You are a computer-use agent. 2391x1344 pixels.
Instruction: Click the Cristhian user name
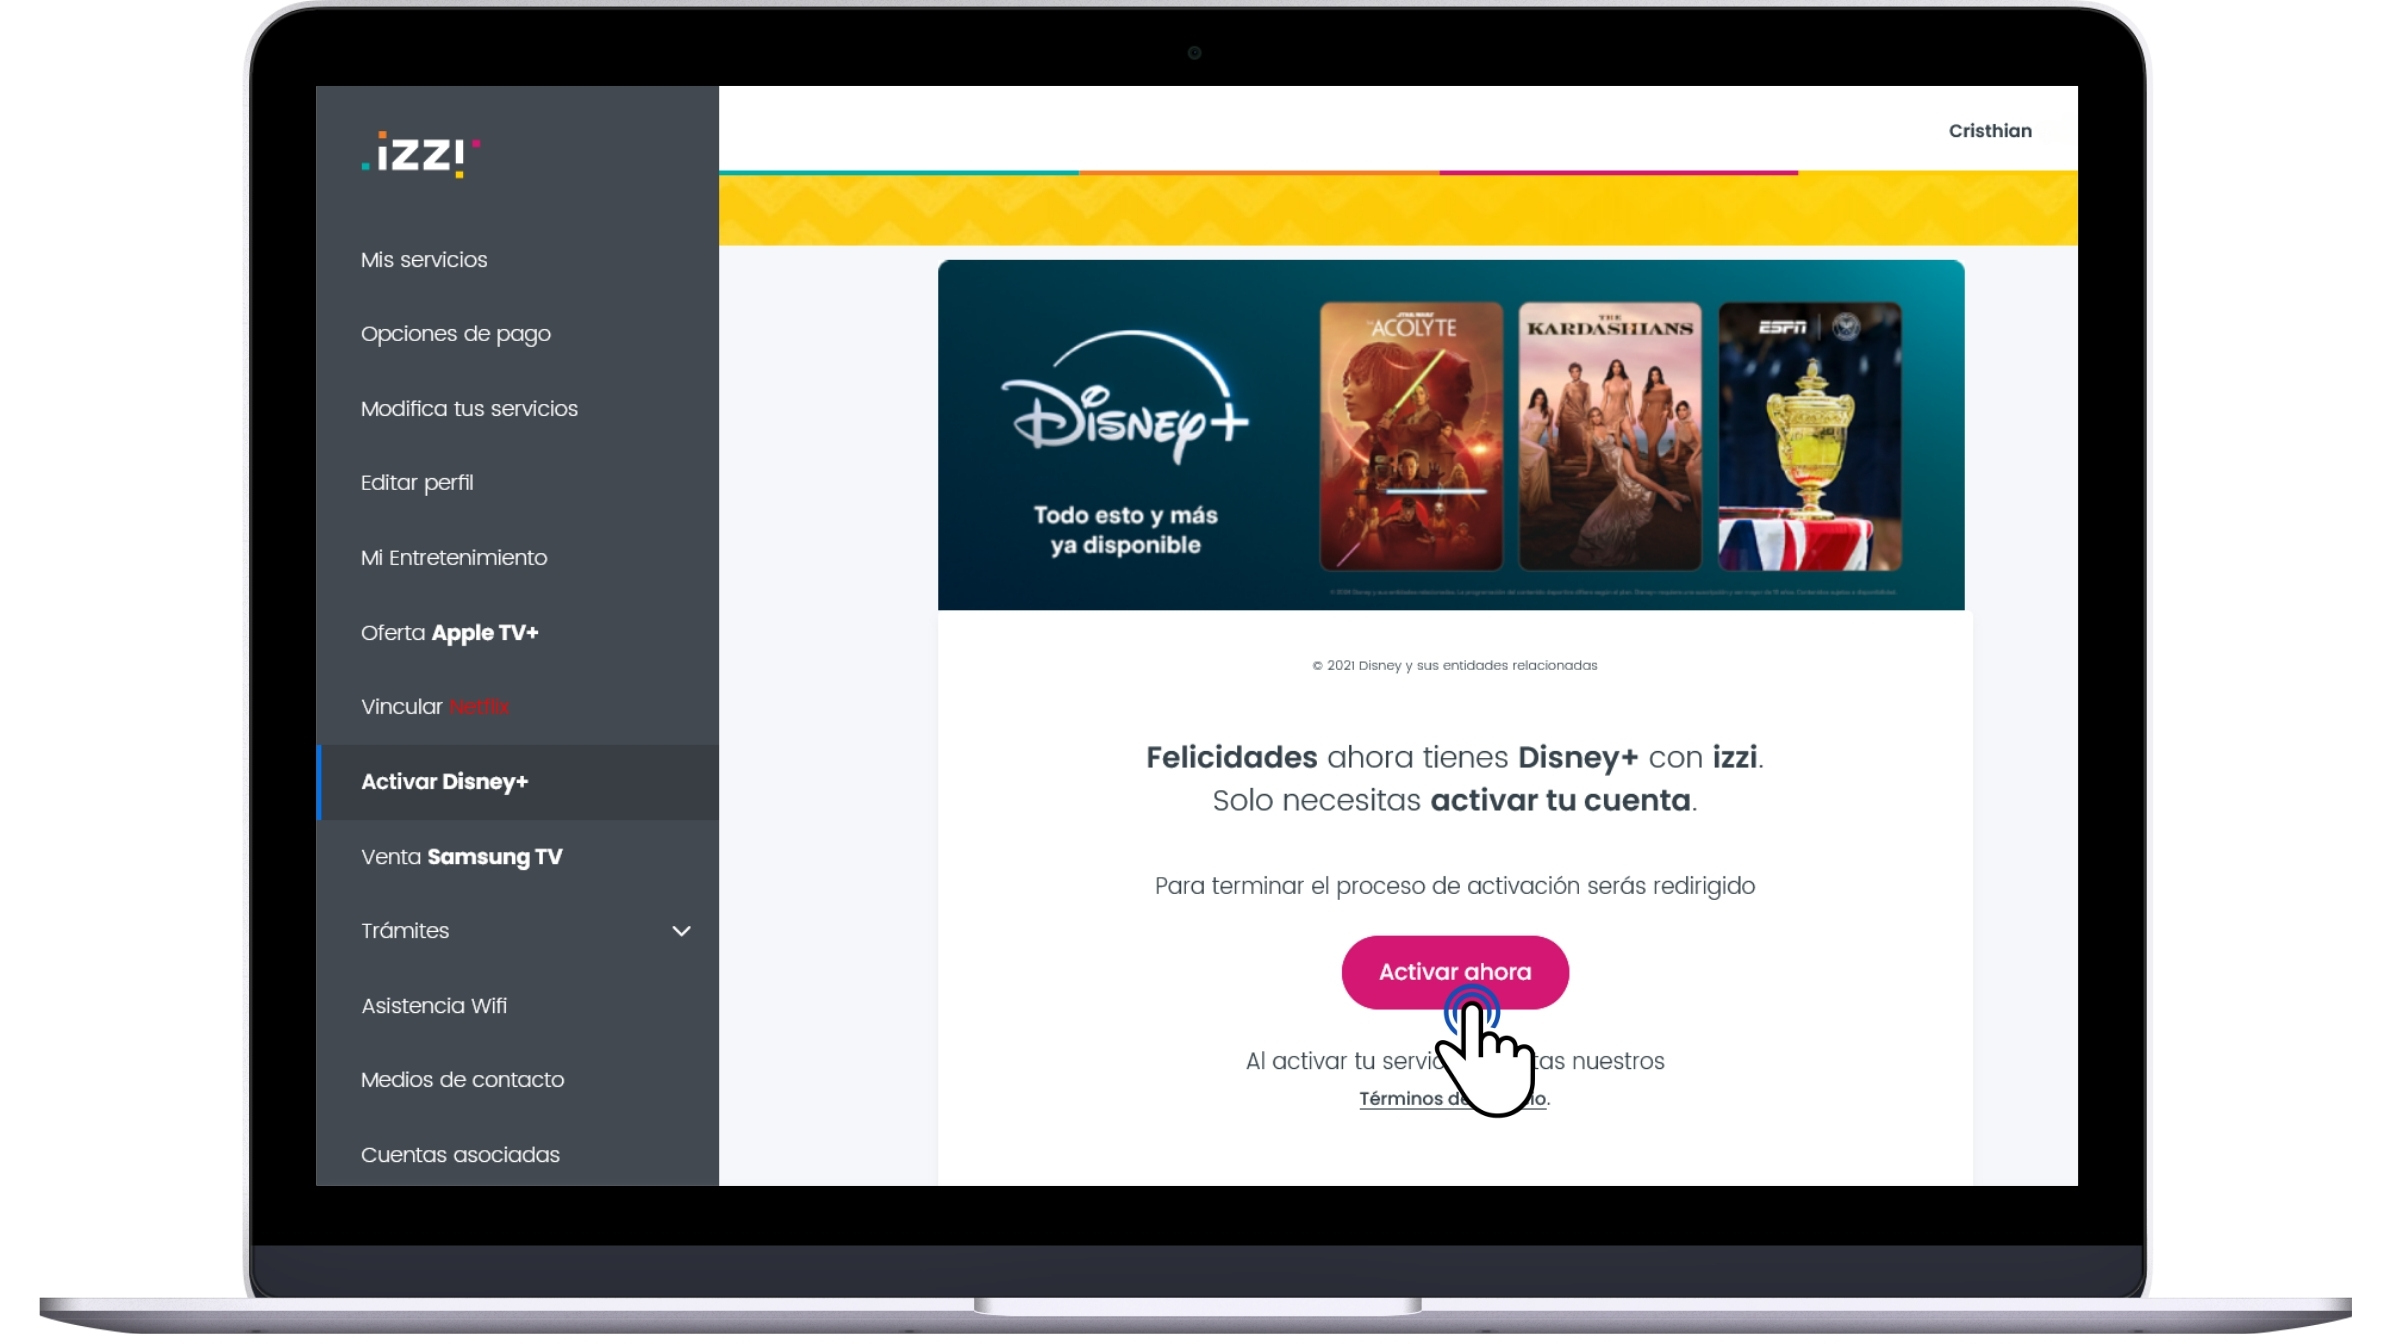tap(1990, 131)
